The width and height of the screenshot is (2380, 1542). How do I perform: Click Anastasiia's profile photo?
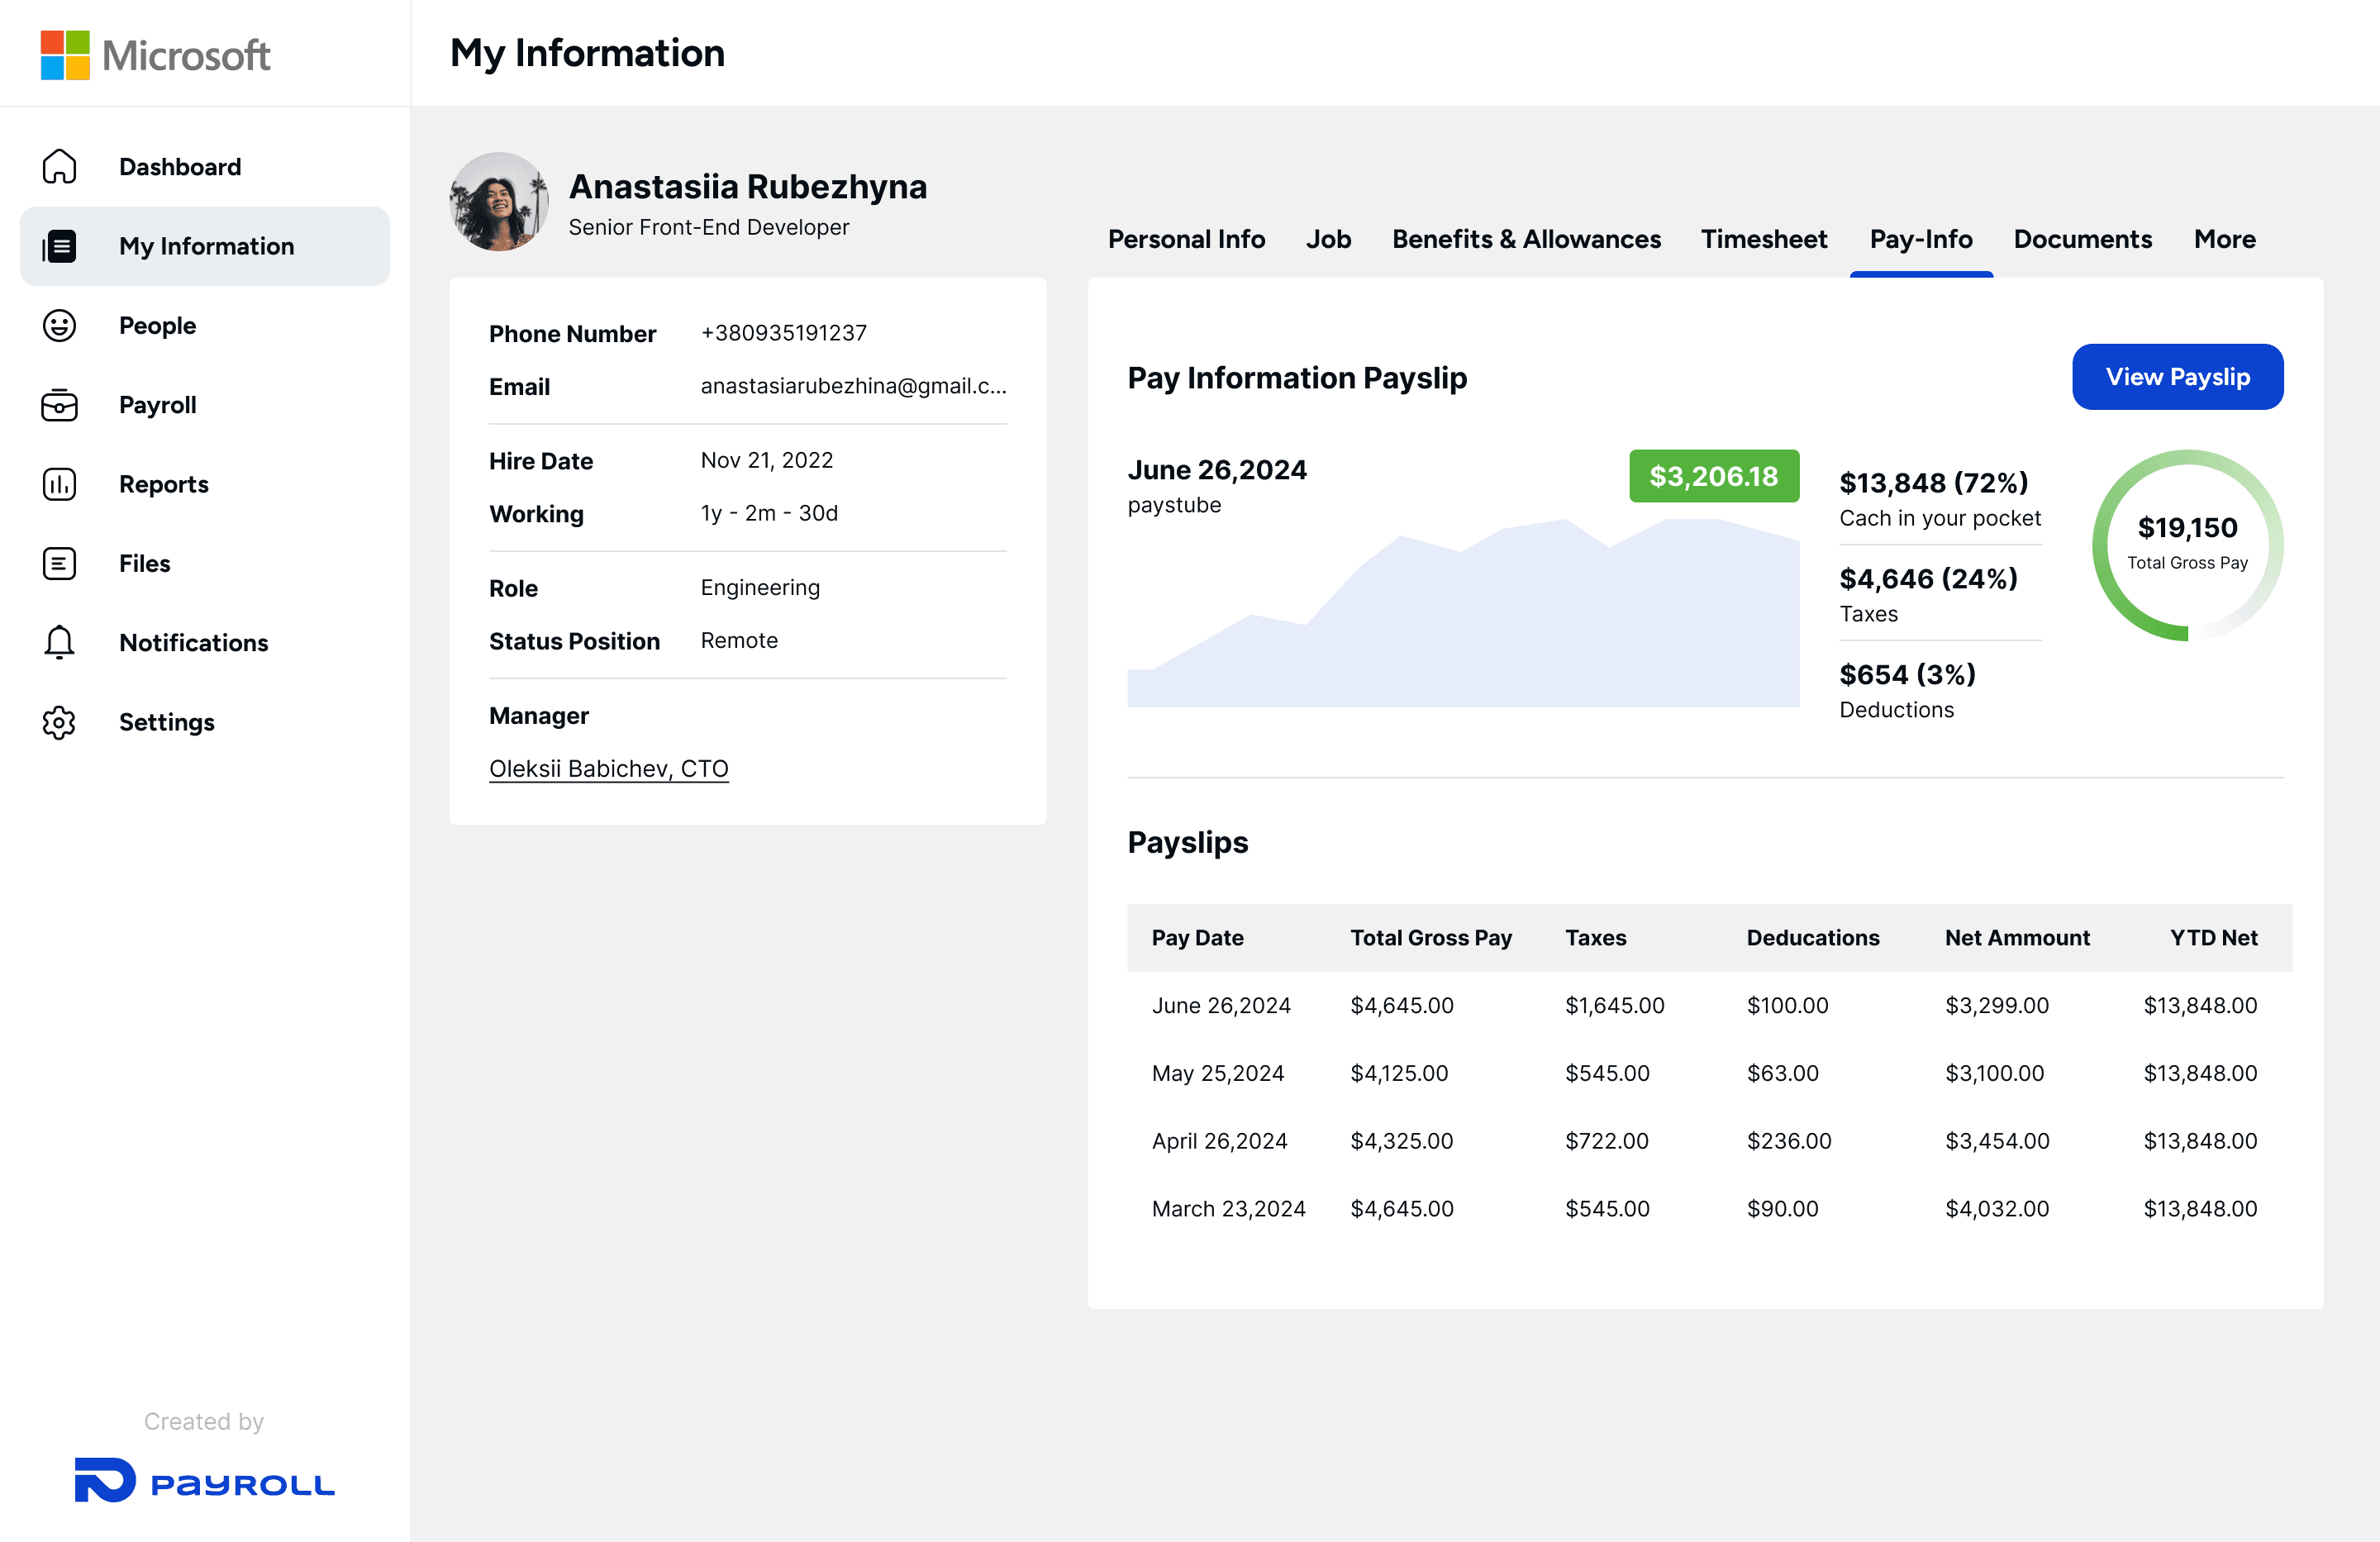(x=498, y=202)
